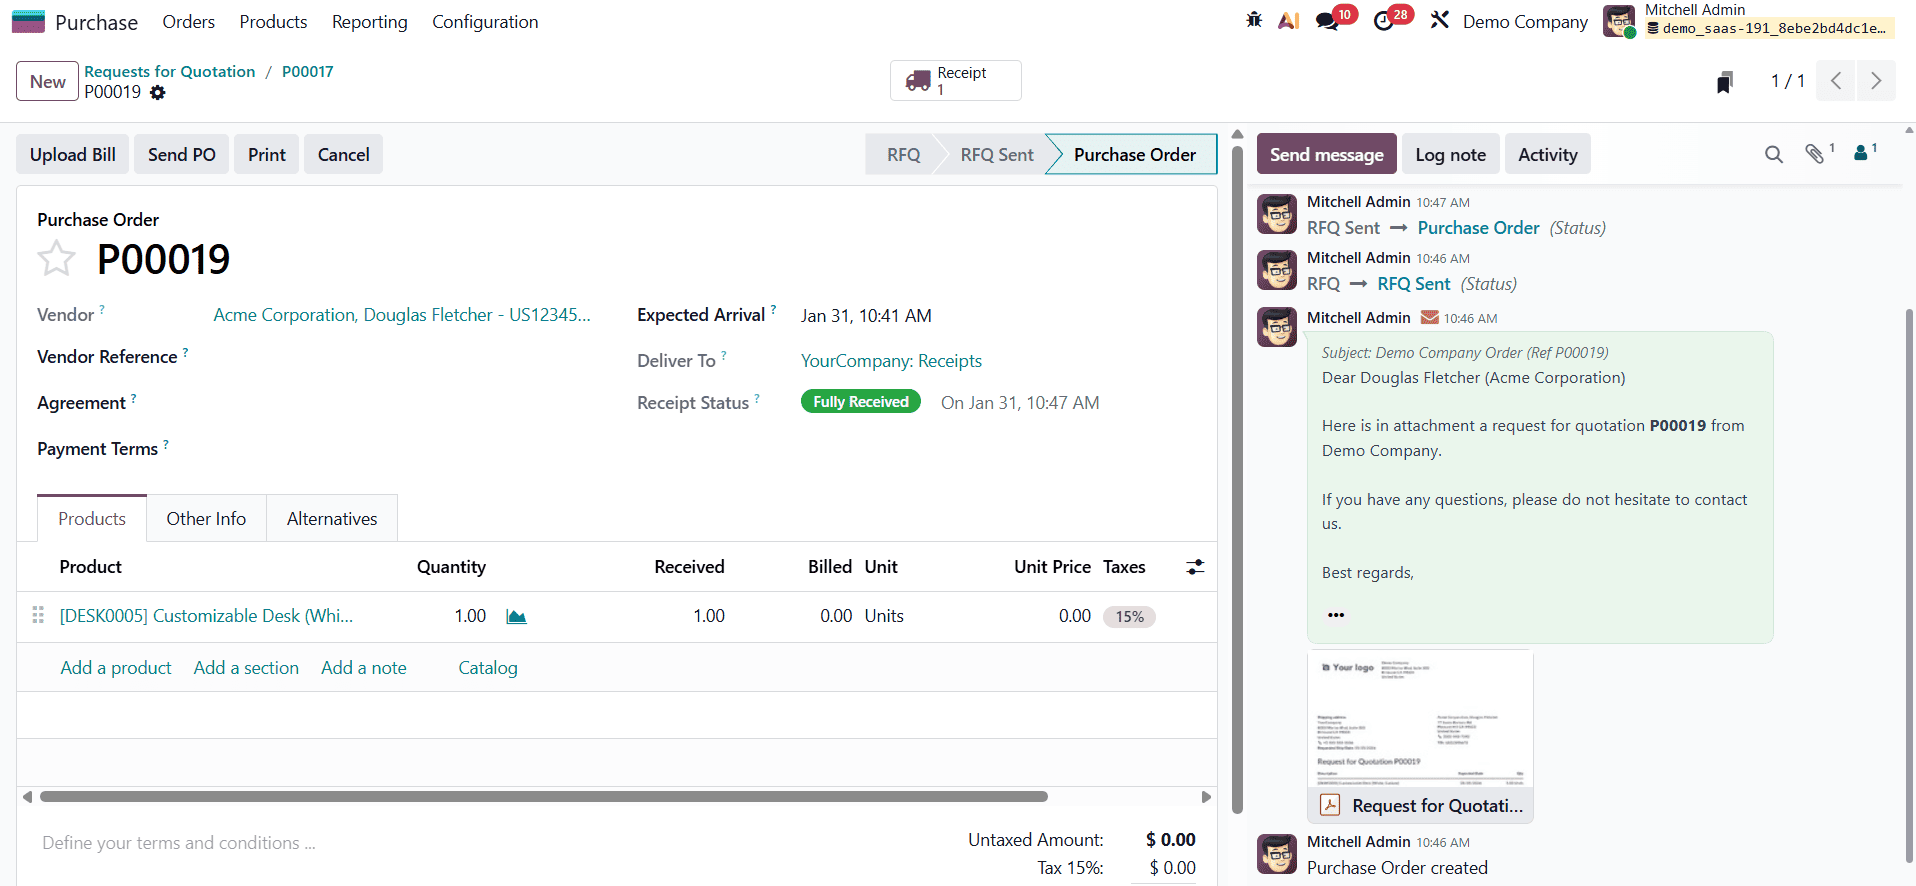This screenshot has height=886, width=1916.
Task: Open the Receipt smart button with truck
Action: tap(955, 81)
